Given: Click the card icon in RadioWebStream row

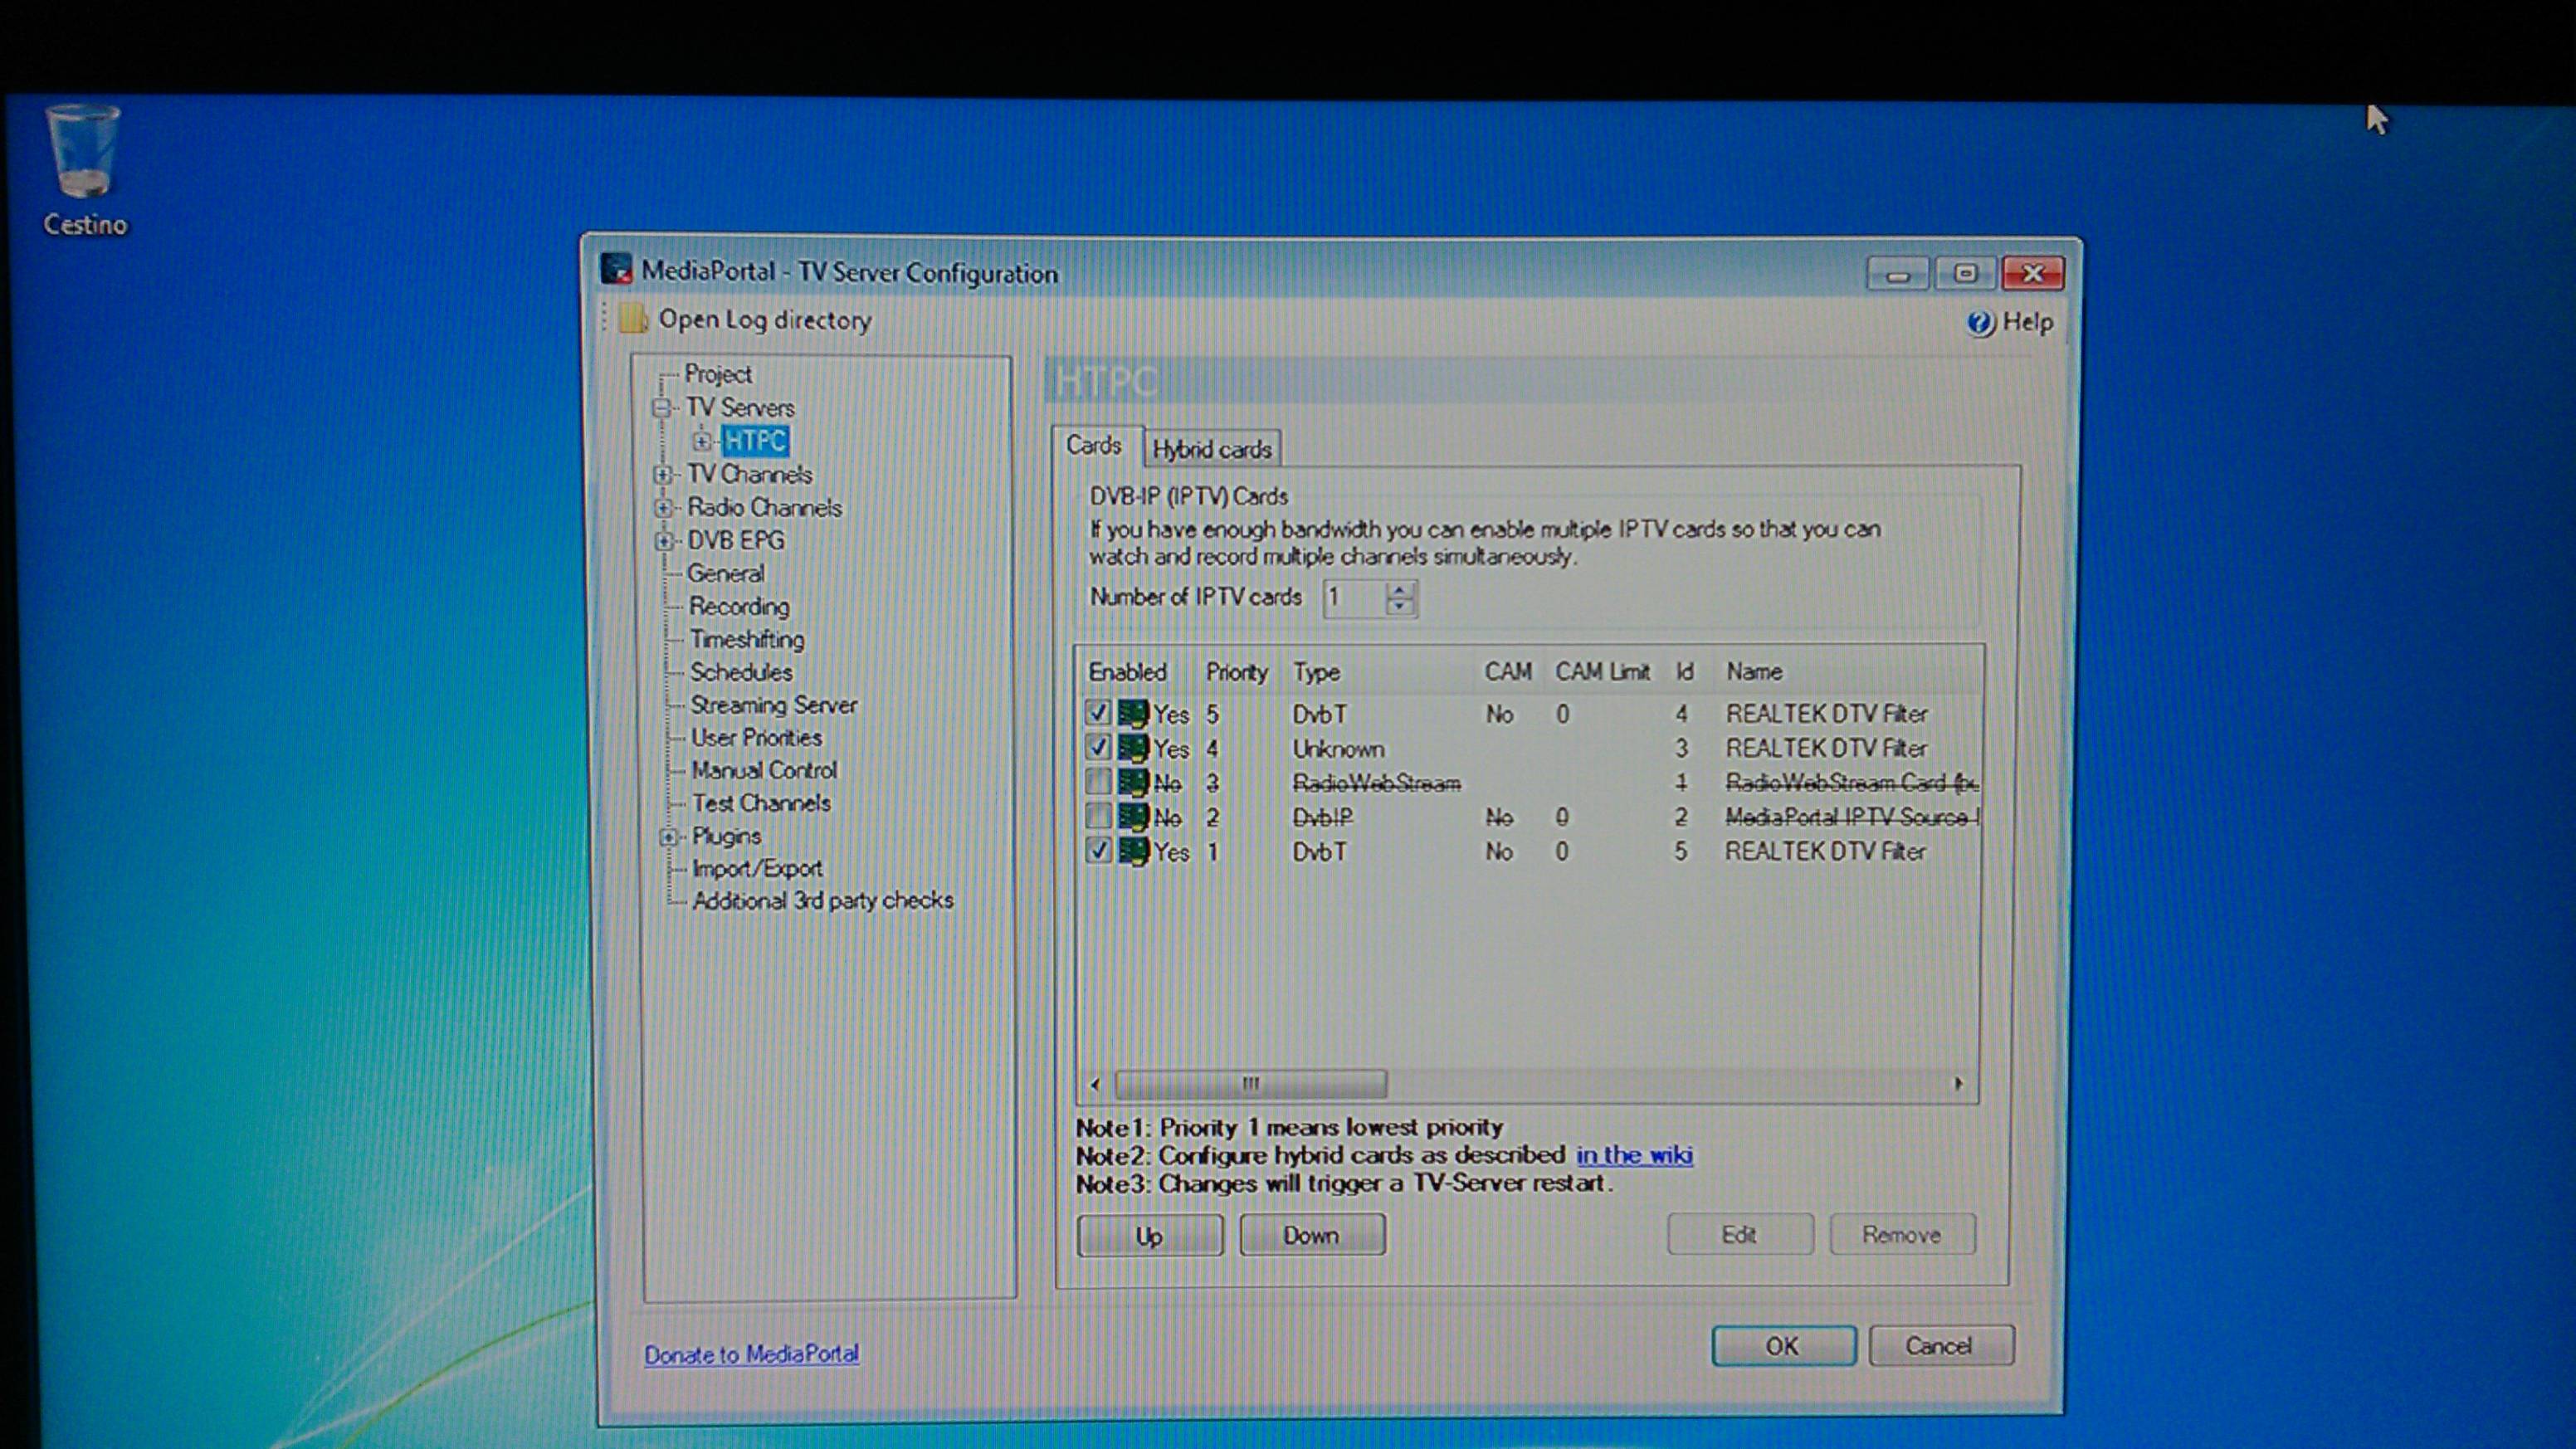Looking at the screenshot, I should pos(1132,782).
